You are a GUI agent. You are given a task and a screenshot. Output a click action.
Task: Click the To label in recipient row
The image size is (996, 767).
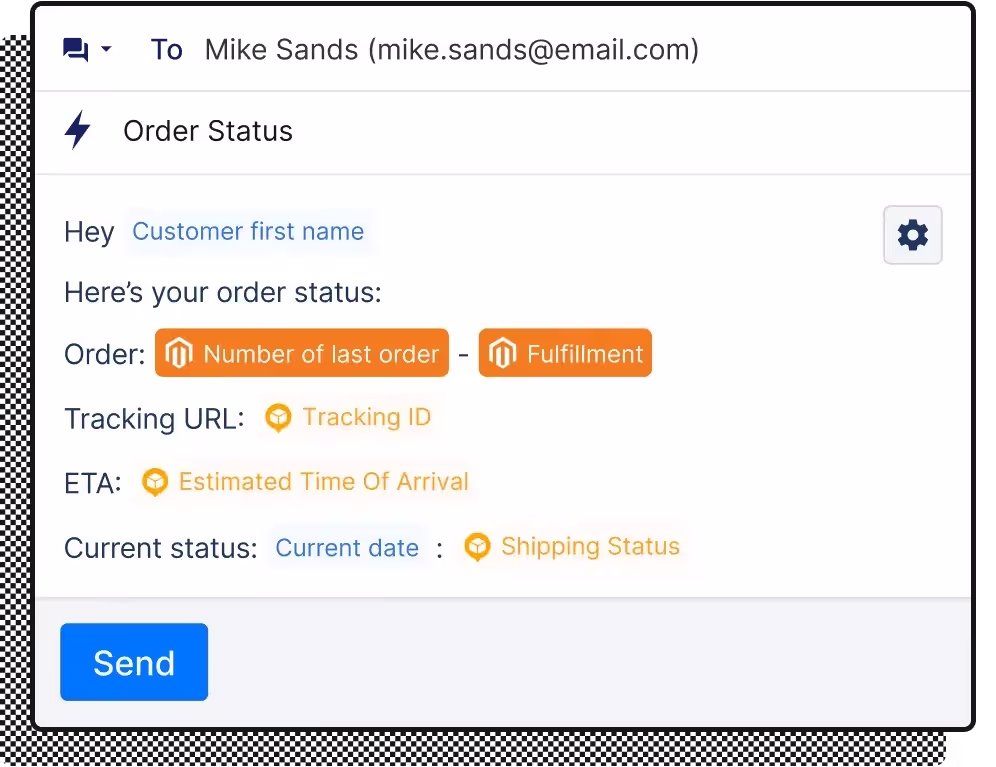point(166,50)
